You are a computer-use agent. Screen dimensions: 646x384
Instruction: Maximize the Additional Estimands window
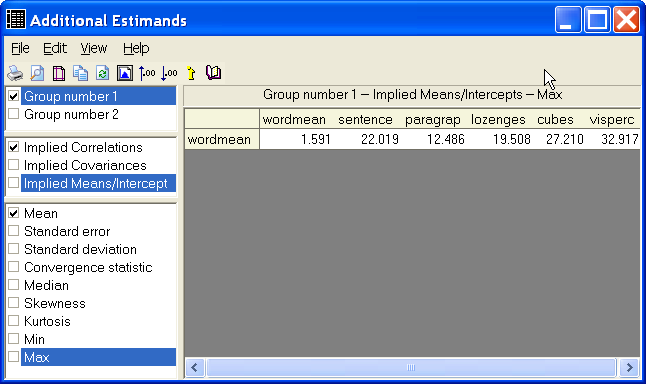point(597,19)
